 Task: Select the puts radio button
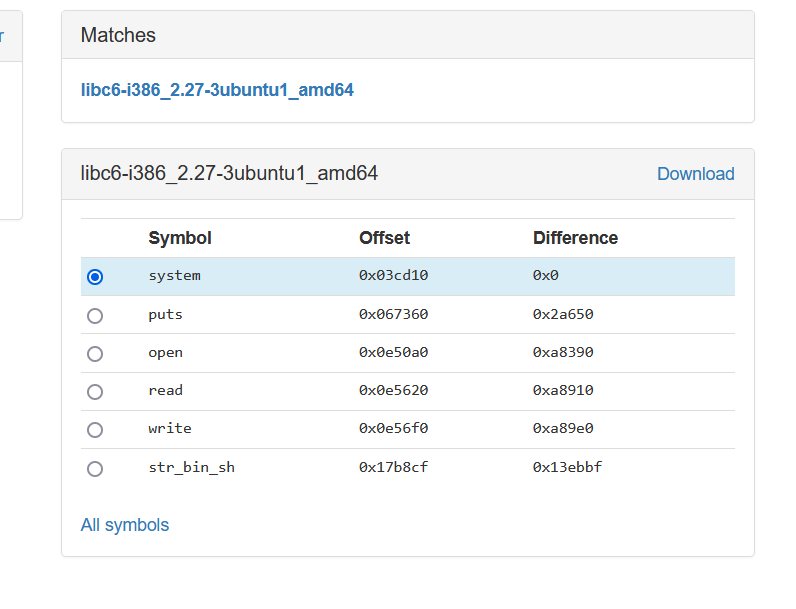(x=95, y=315)
